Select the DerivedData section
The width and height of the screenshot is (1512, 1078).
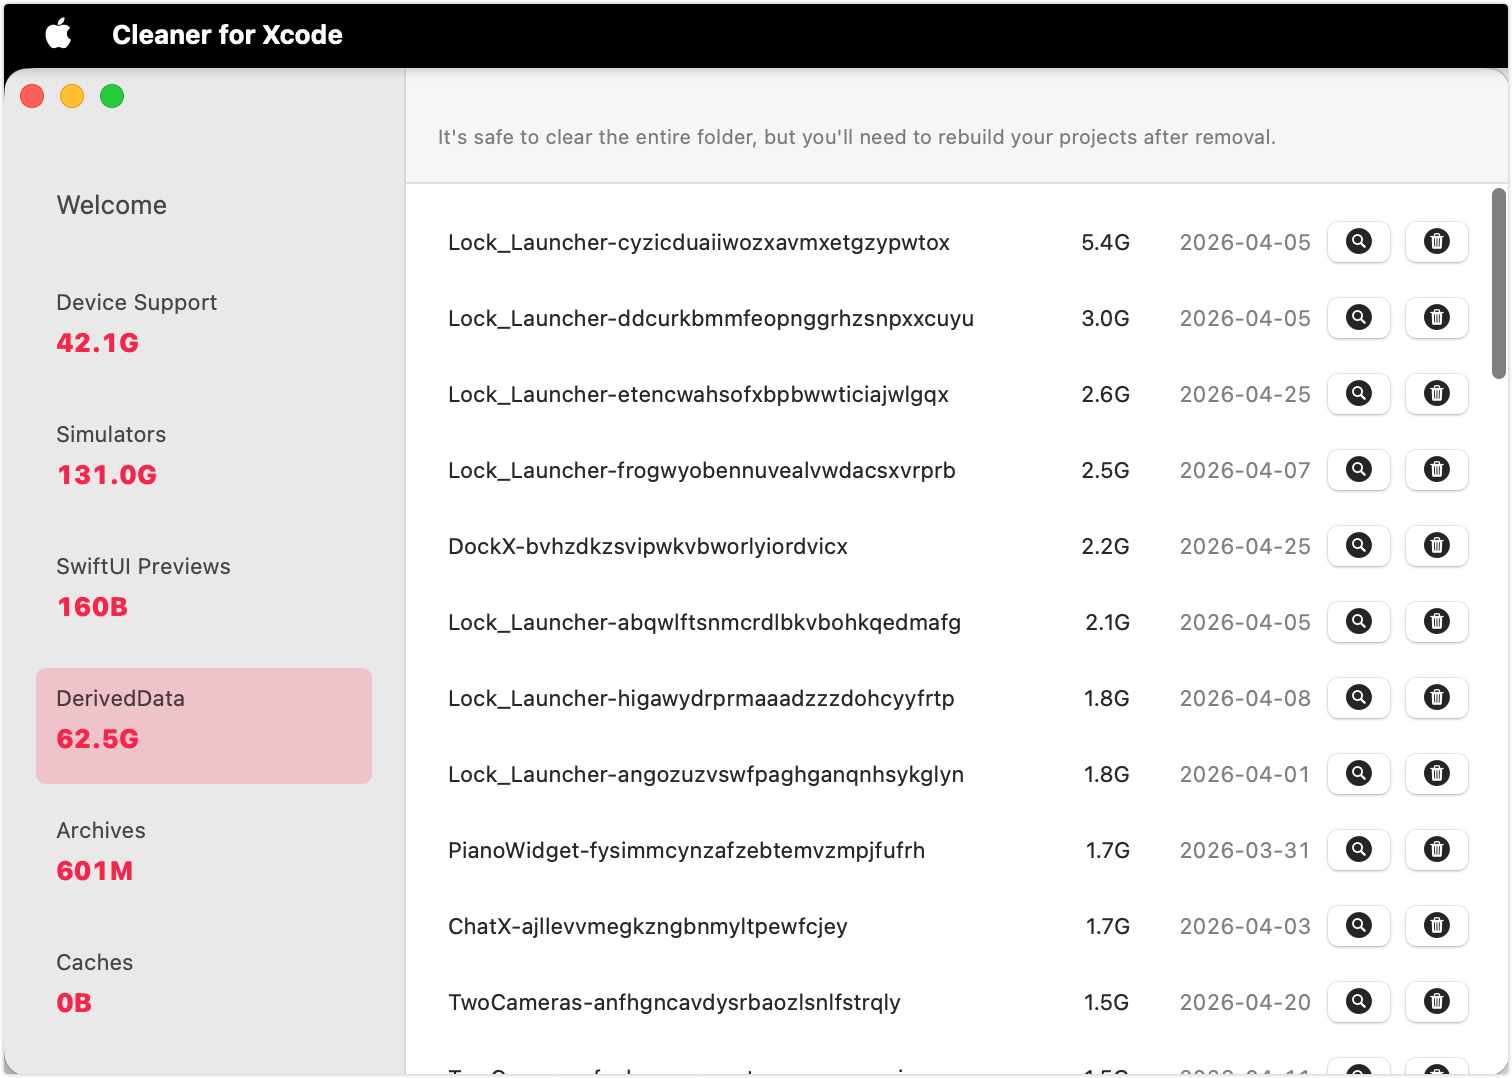[x=204, y=726]
